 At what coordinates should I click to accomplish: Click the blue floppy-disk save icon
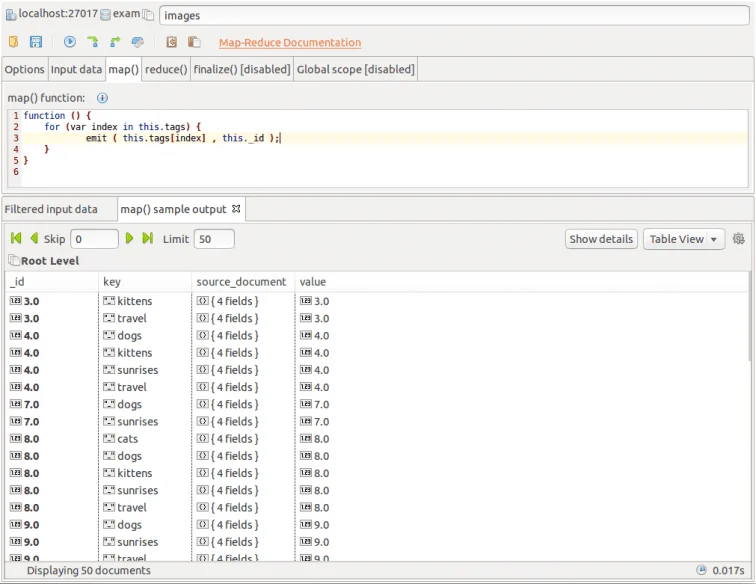(x=36, y=42)
